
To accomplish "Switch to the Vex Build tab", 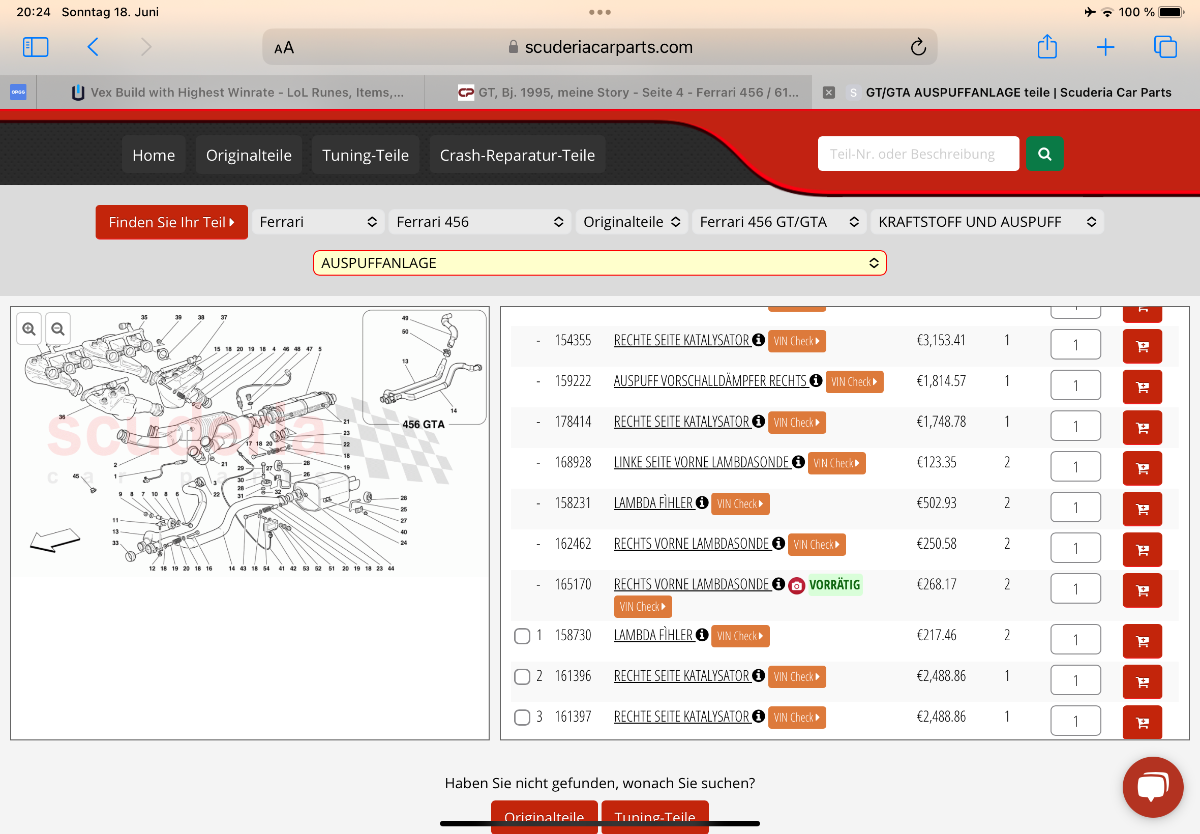I will coord(240,92).
